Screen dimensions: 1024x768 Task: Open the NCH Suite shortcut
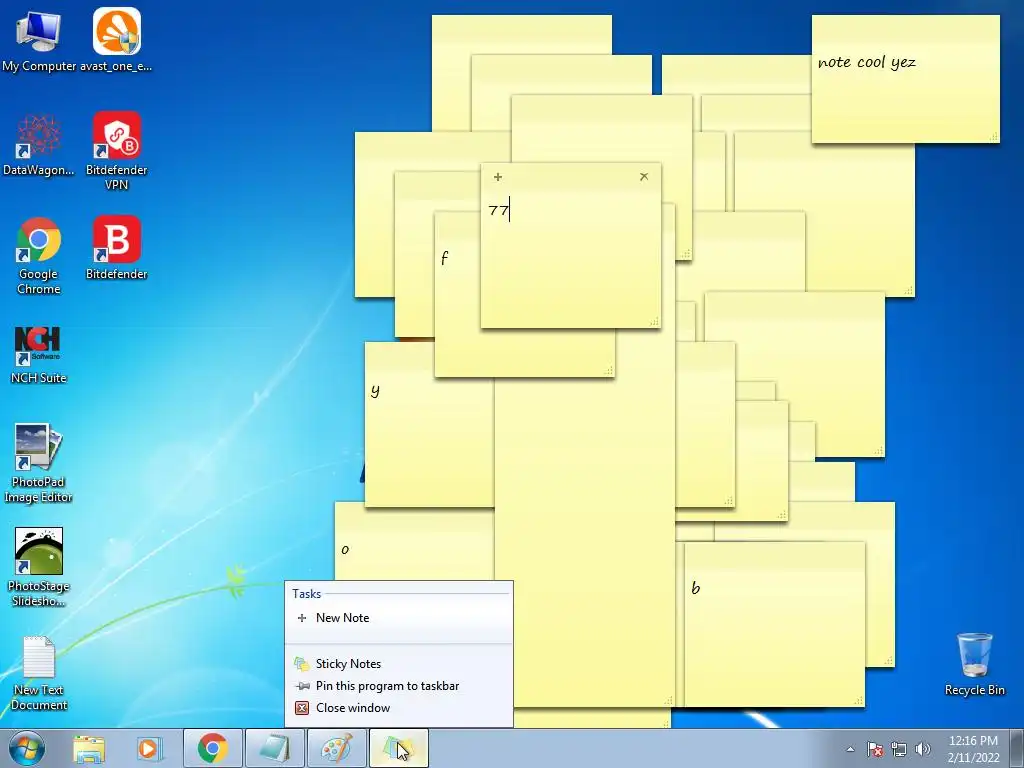click(39, 355)
